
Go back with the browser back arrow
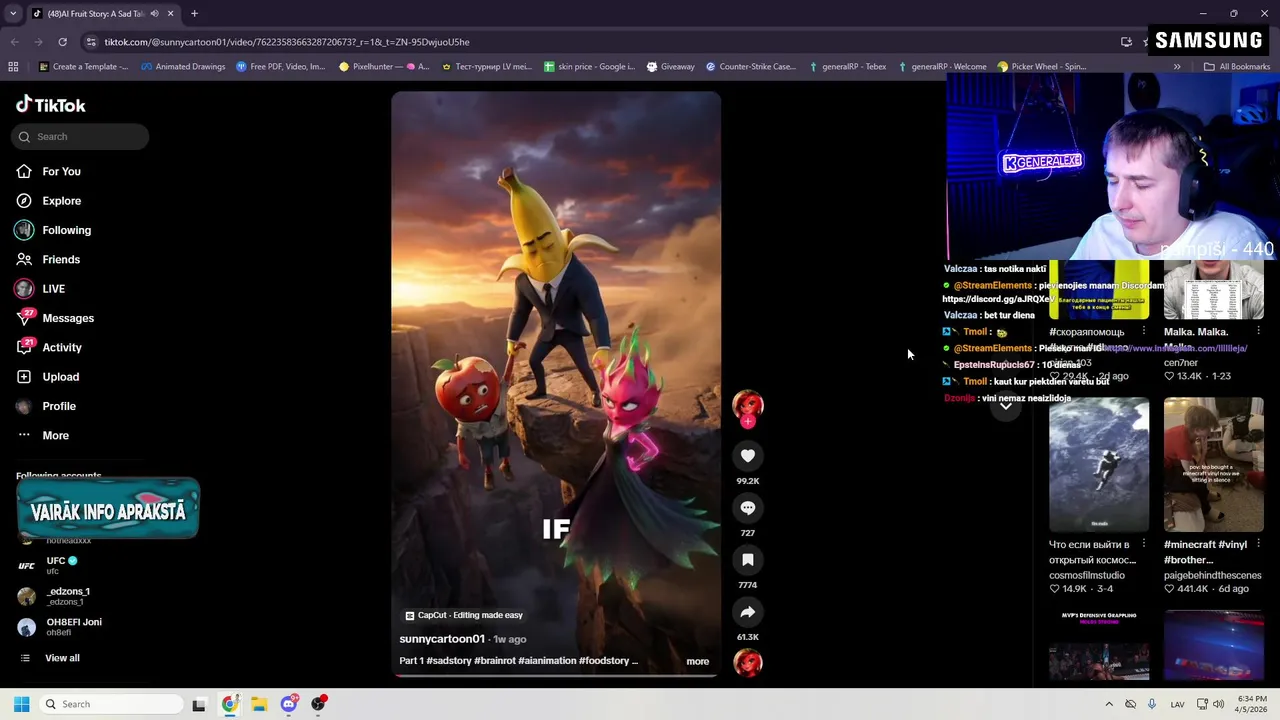tap(14, 42)
